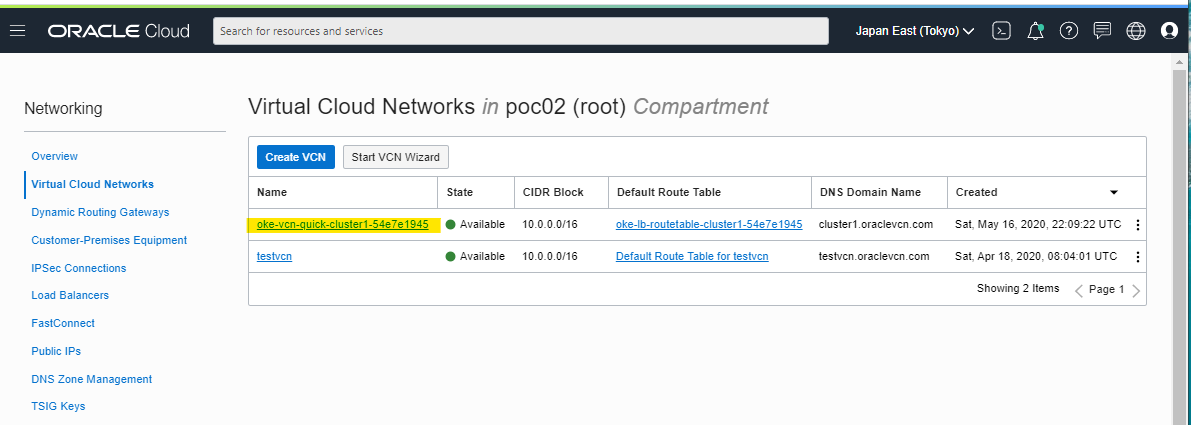Screen dimensions: 1191x425
Task: Open actions menu for oke-vcn-quick-cluster1 row
Action: [x=1137, y=225]
